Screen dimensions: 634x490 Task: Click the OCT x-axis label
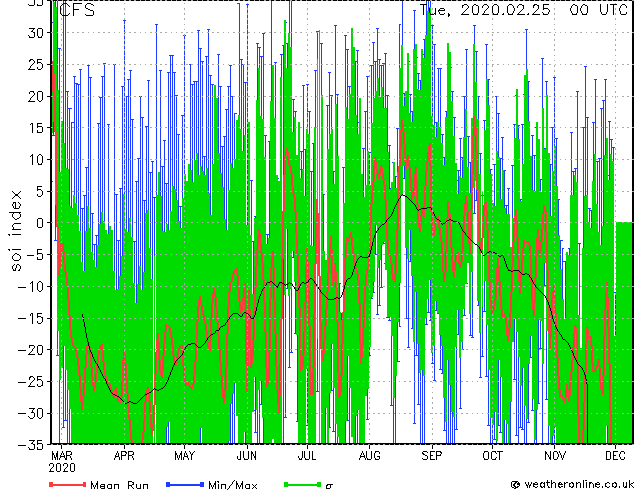[x=492, y=456]
